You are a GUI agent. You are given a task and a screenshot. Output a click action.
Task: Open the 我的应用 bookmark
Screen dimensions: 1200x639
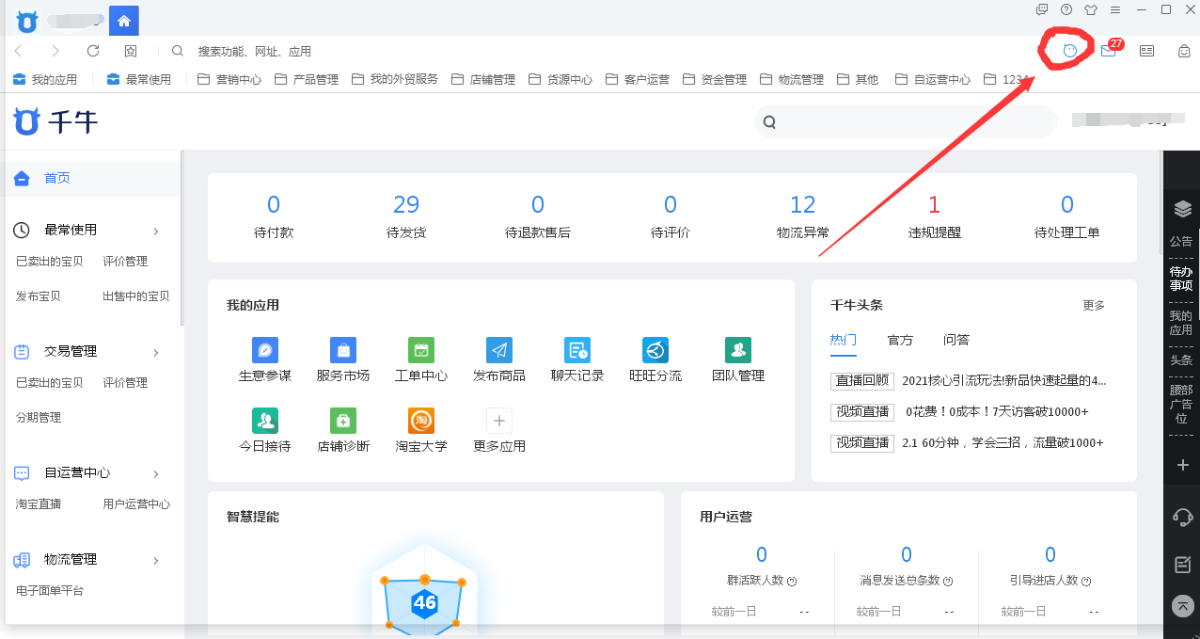tap(45, 79)
